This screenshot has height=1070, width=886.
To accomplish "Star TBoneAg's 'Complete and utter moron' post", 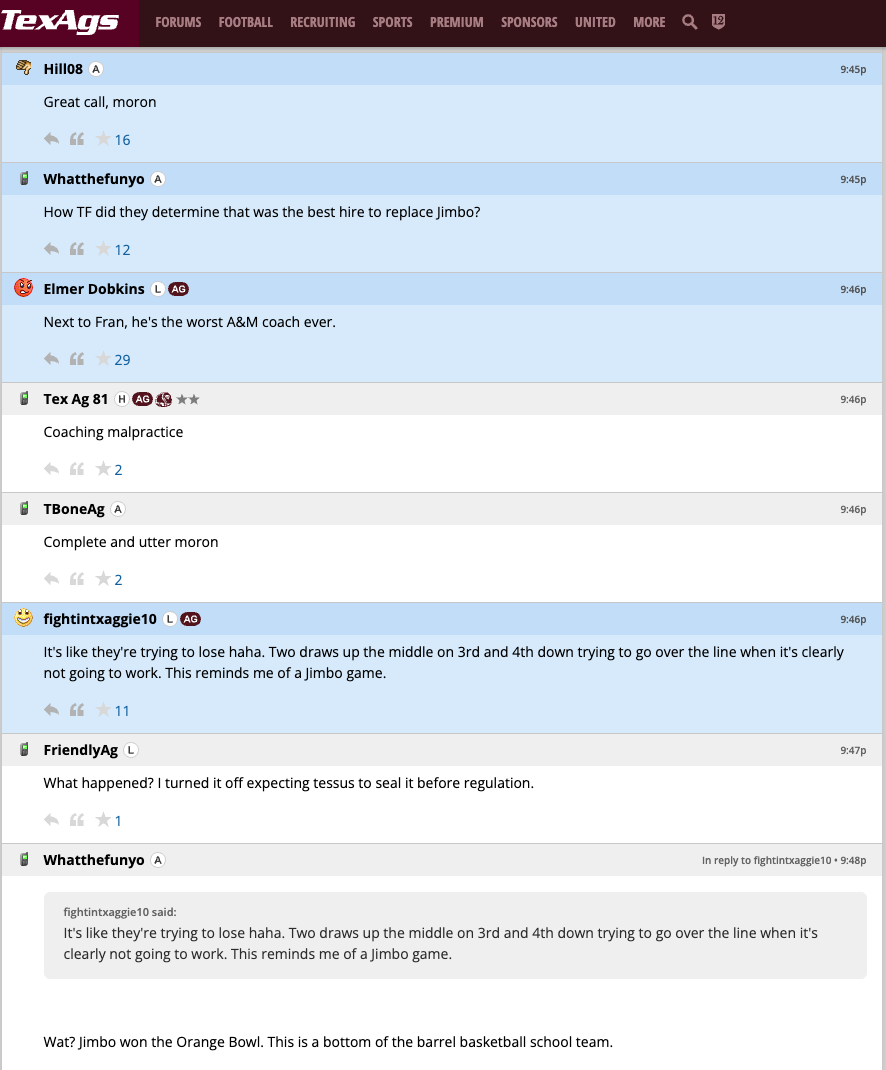I will (103, 579).
